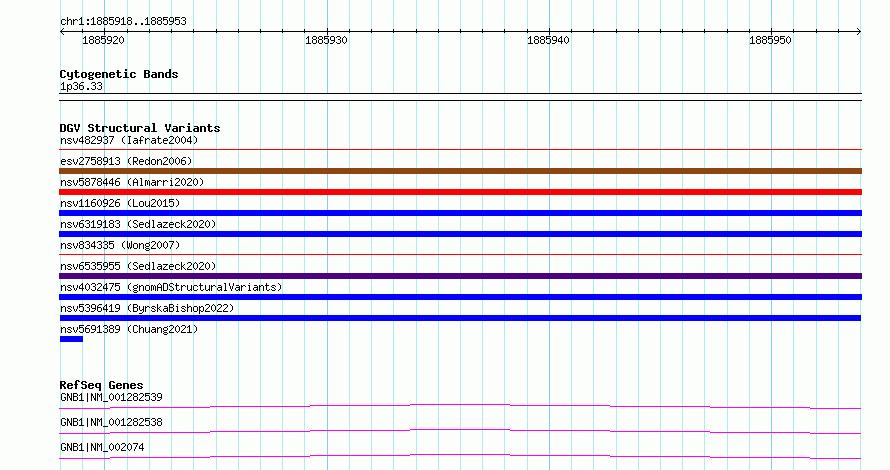Select transcript GNB1|NM_001282538 label
The height and width of the screenshot is (470, 890).
click(111, 422)
